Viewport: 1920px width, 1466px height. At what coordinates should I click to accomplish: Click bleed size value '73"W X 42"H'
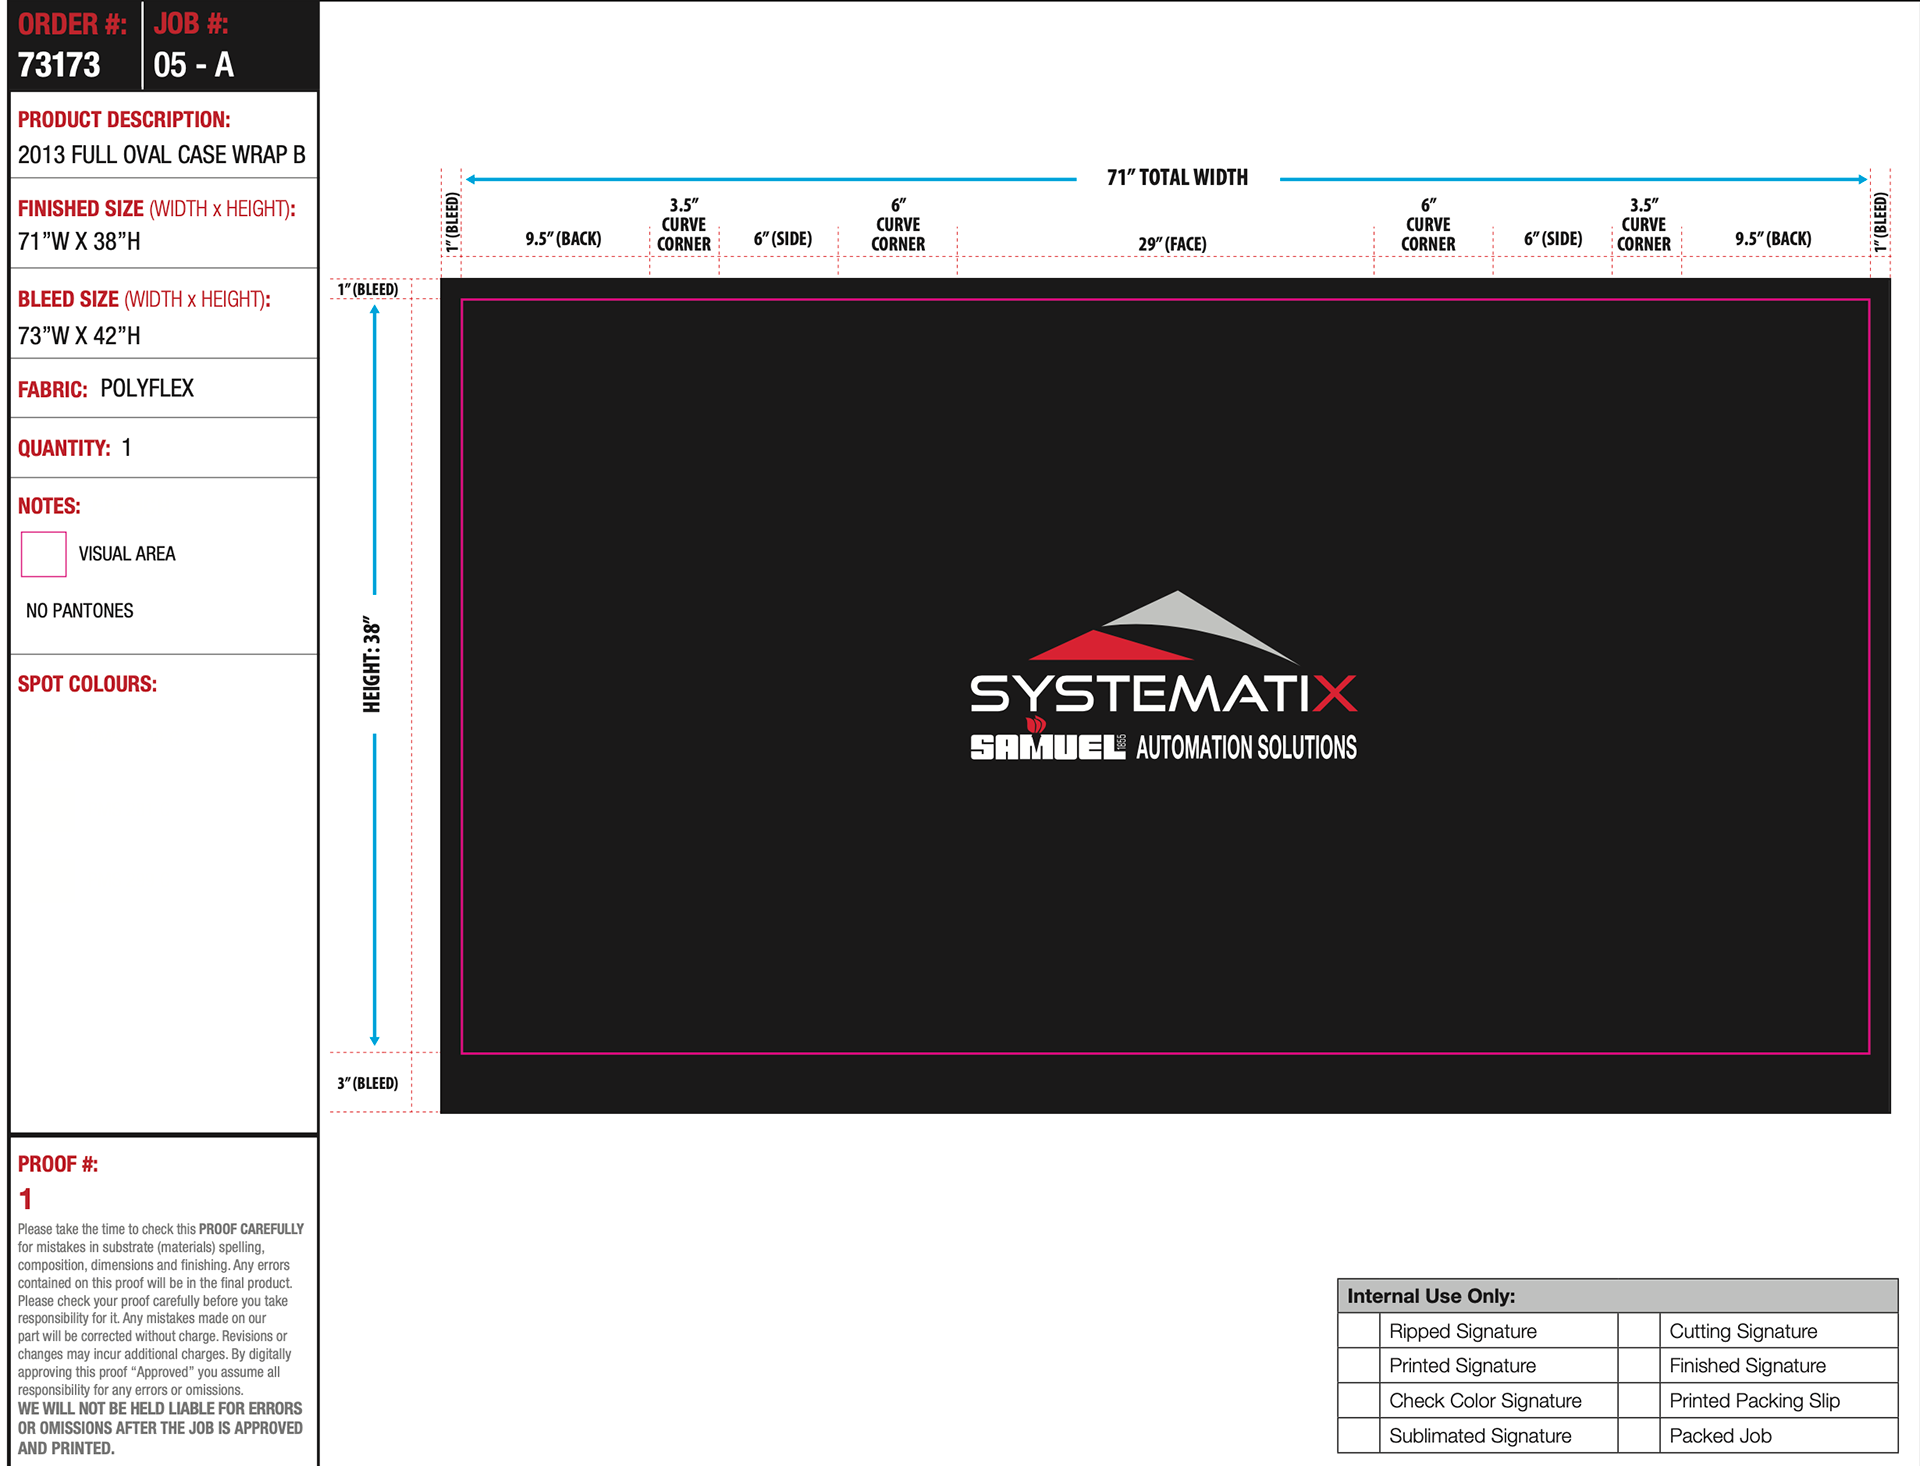[79, 336]
